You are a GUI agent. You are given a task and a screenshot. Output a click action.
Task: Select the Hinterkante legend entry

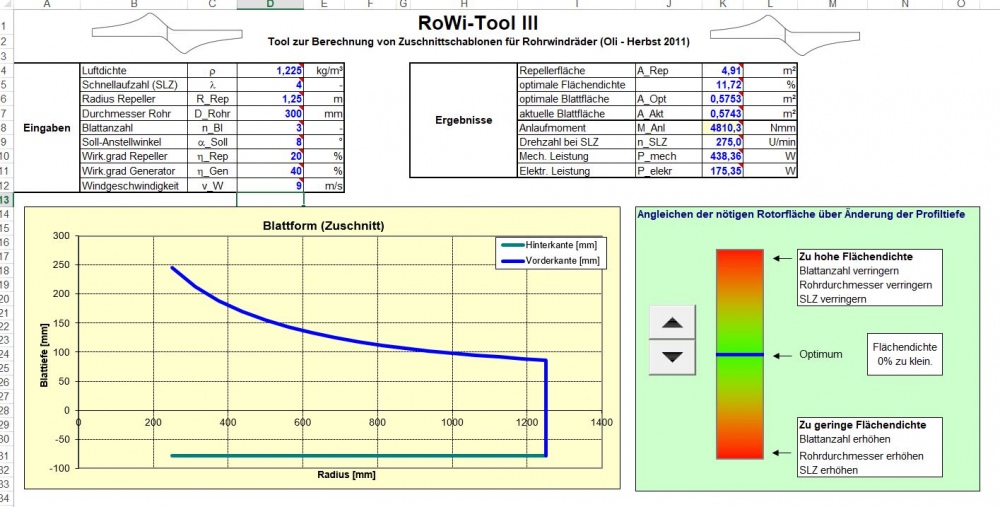(x=545, y=245)
